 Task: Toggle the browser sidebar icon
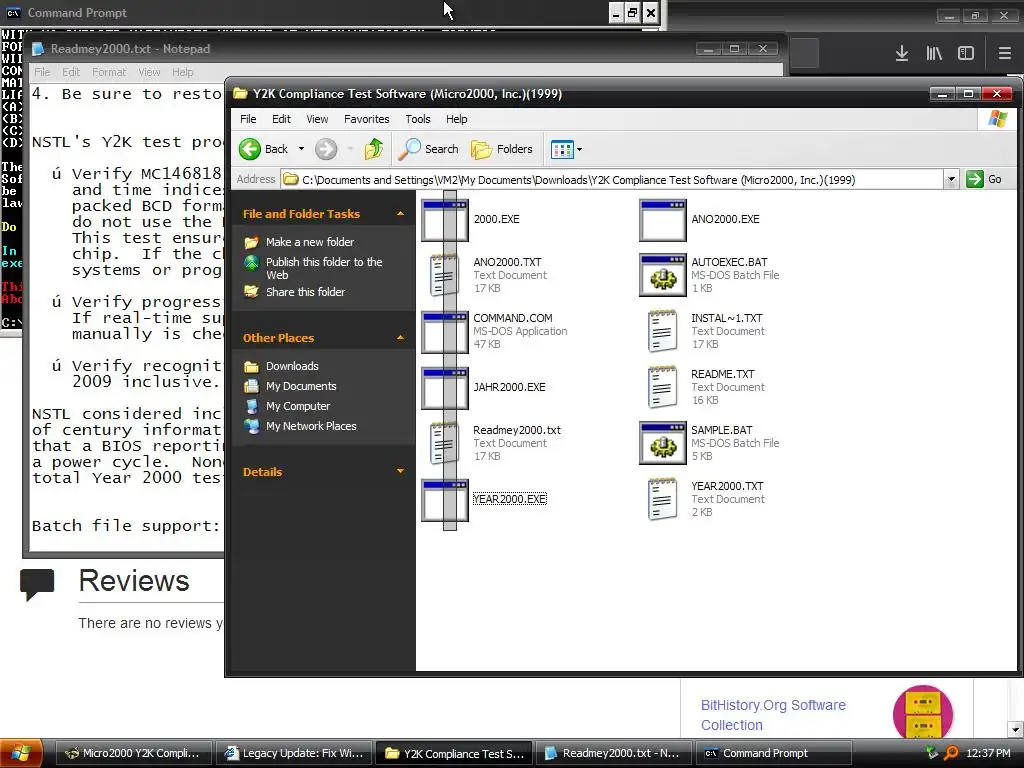click(966, 54)
